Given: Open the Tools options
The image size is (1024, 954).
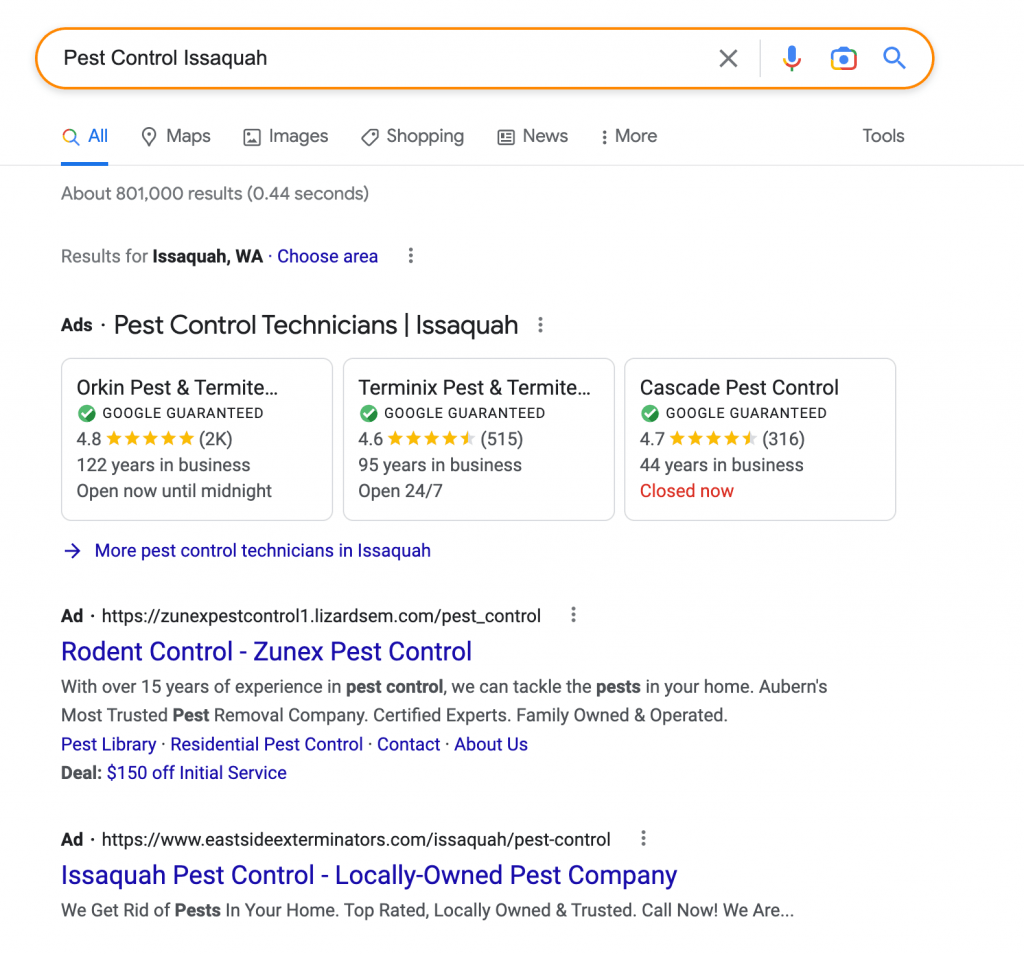Looking at the screenshot, I should tap(883, 136).
